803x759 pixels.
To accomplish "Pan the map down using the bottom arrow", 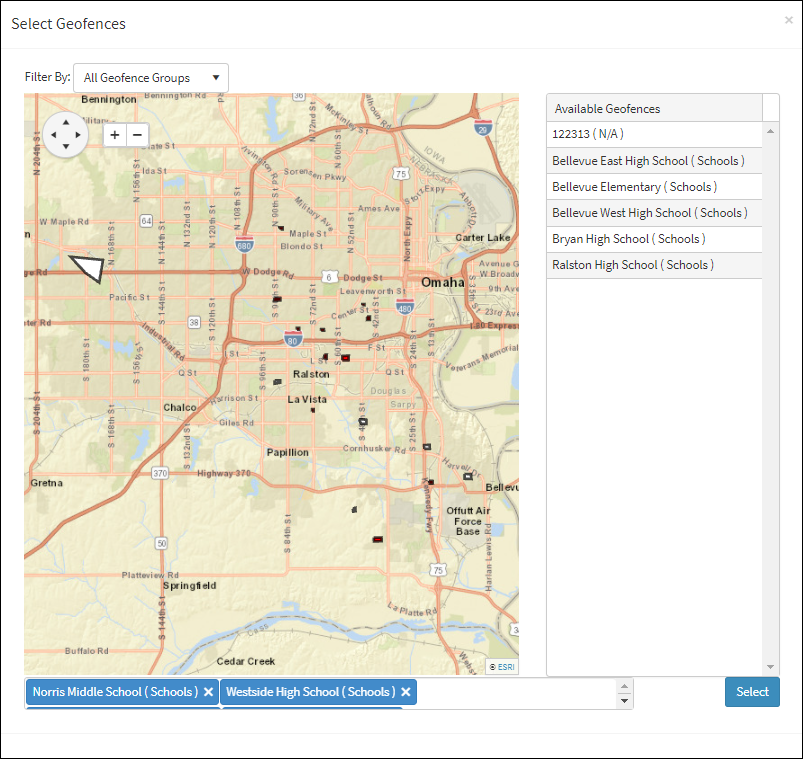I will (66, 147).
